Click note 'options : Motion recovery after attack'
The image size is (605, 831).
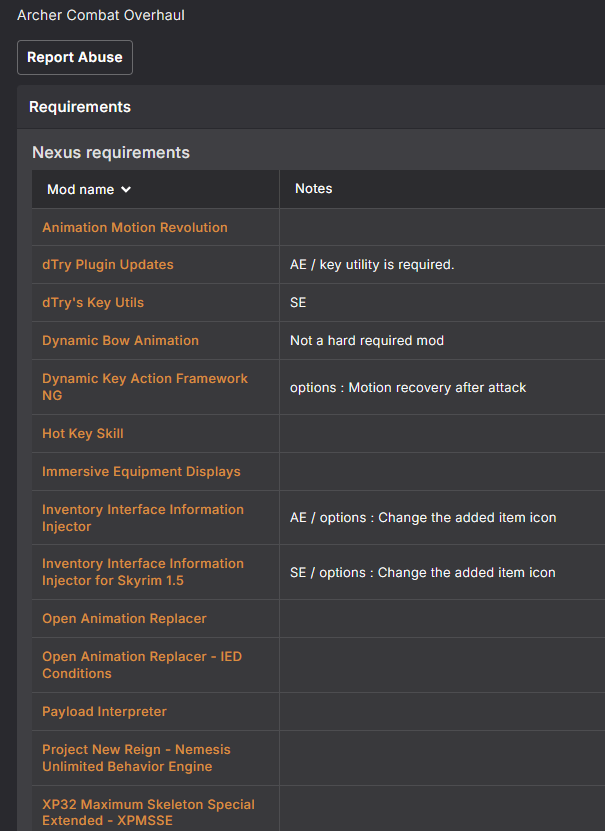408,387
